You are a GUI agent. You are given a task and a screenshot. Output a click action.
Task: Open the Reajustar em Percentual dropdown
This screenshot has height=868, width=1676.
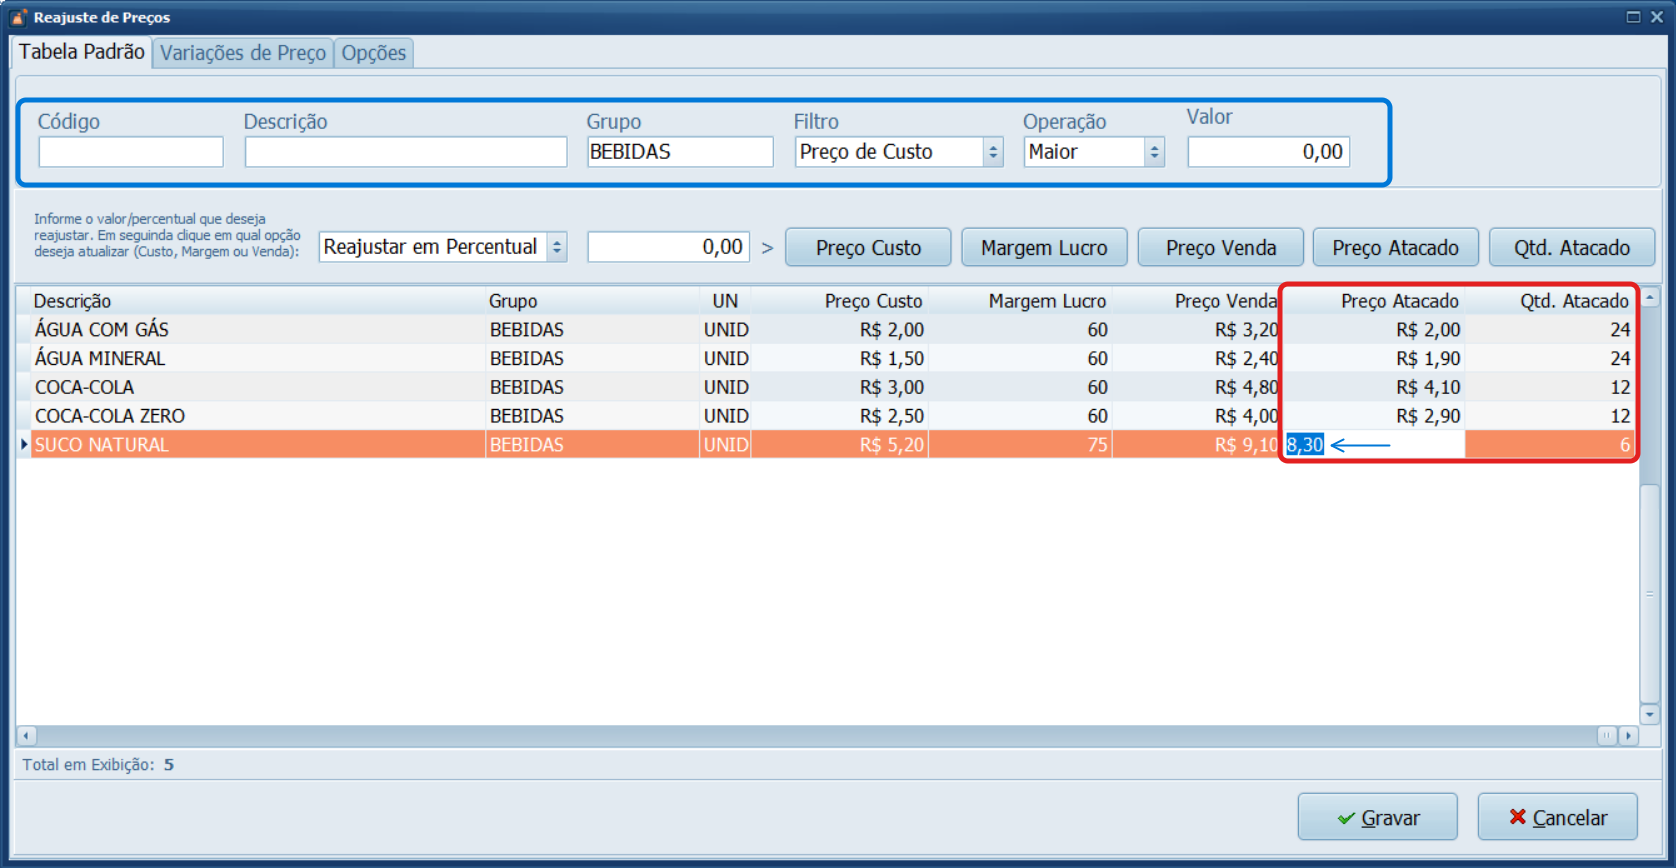coord(557,247)
